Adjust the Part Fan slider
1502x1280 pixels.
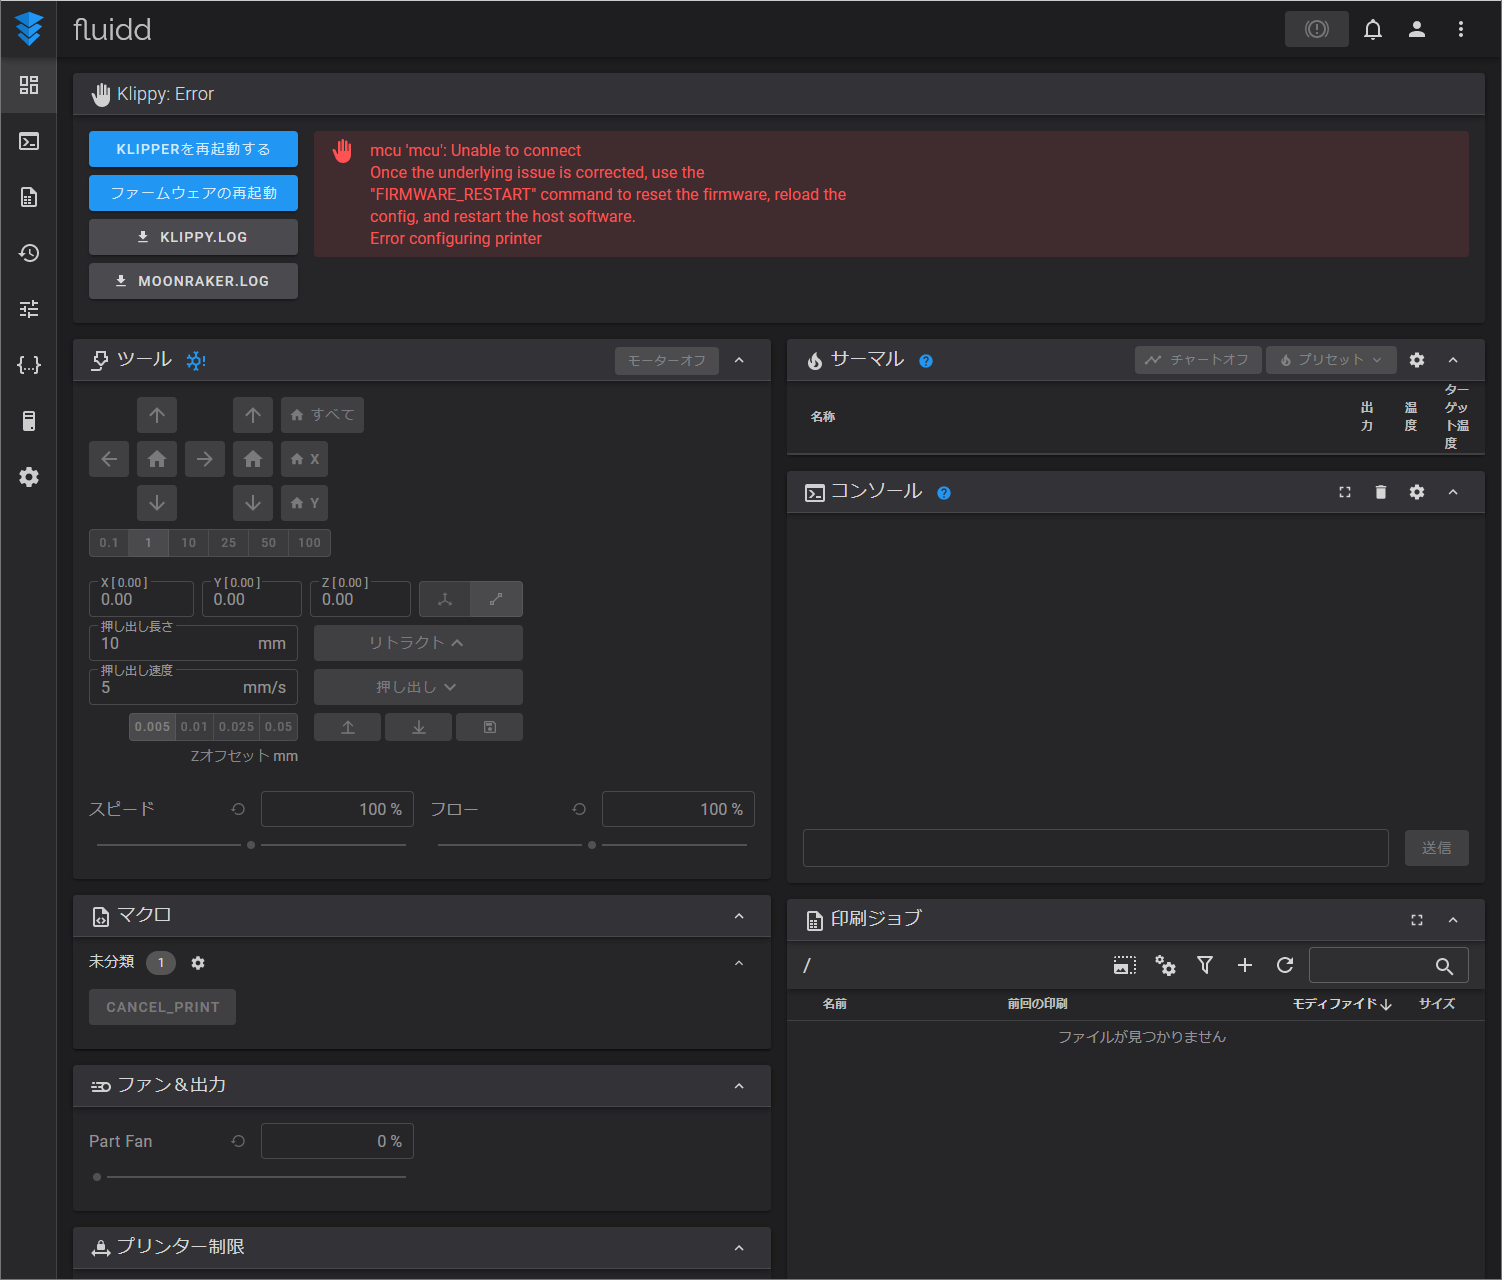[251, 1177]
